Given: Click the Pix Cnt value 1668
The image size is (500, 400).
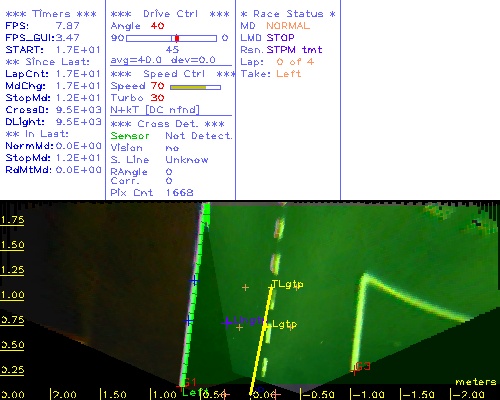Looking at the screenshot, I should tap(179, 193).
